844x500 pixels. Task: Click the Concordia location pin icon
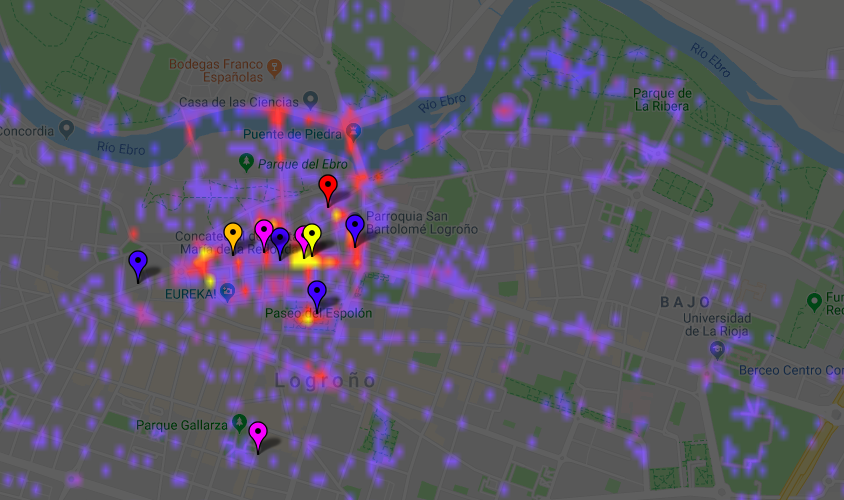click(x=67, y=128)
